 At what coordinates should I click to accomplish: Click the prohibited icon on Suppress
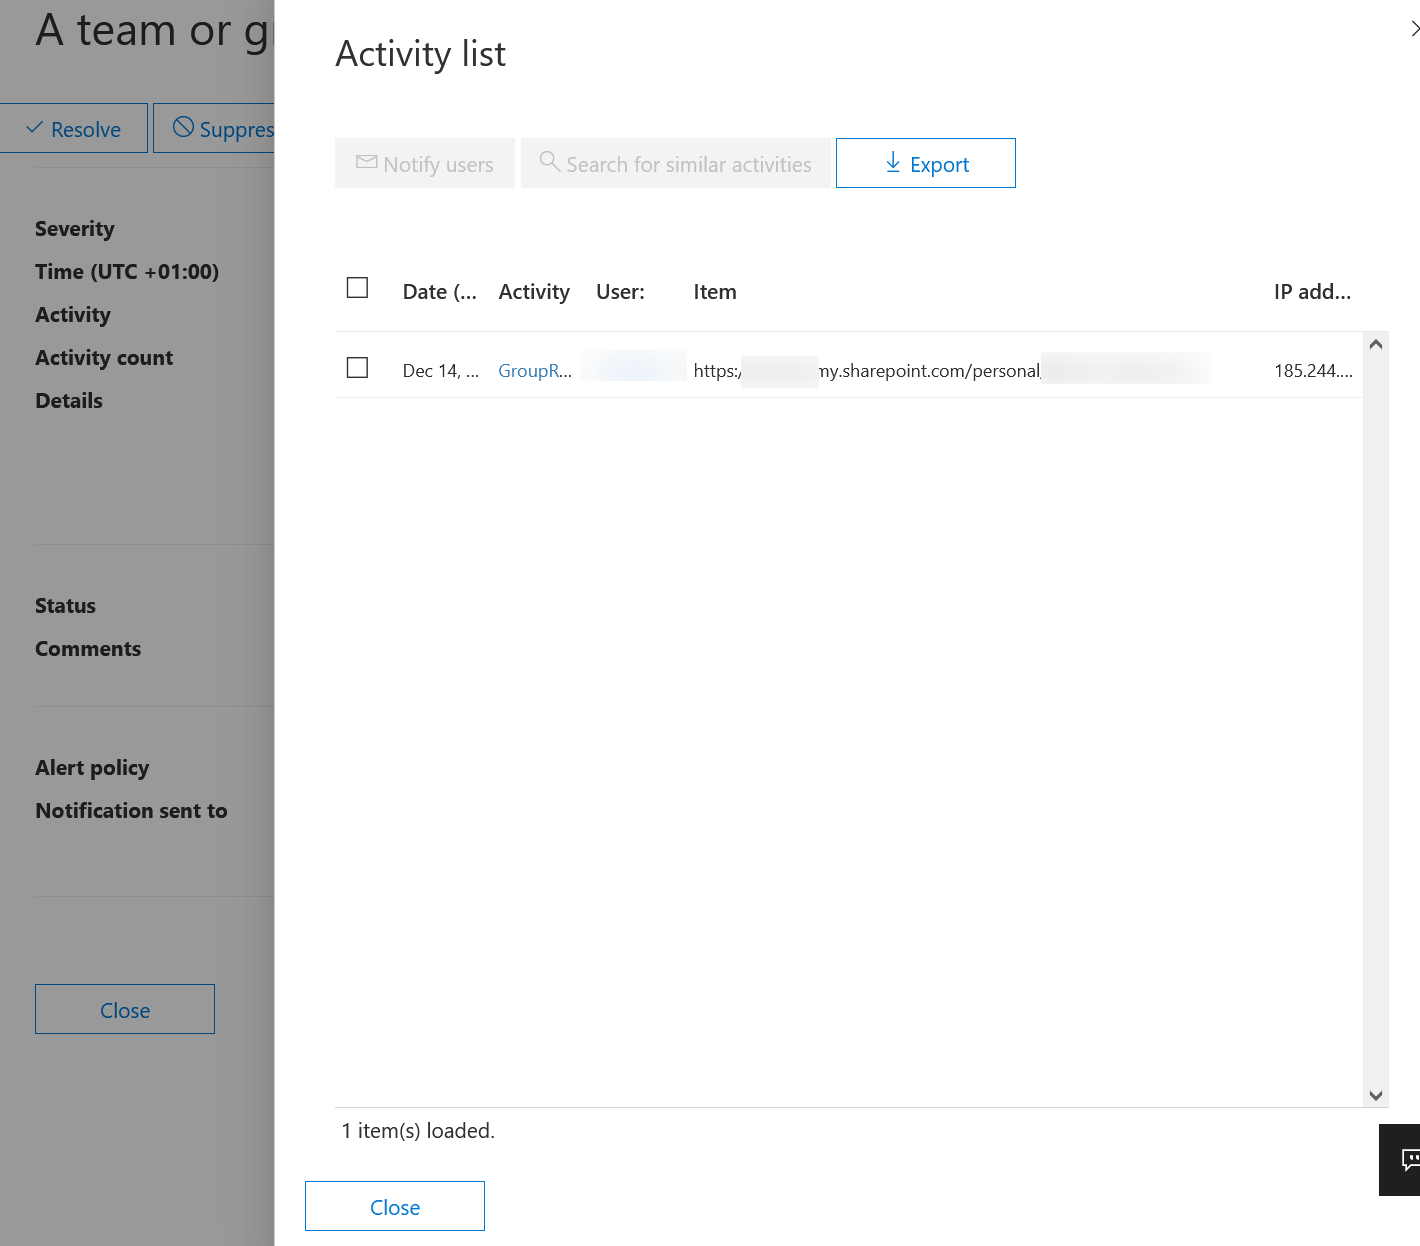pos(183,127)
